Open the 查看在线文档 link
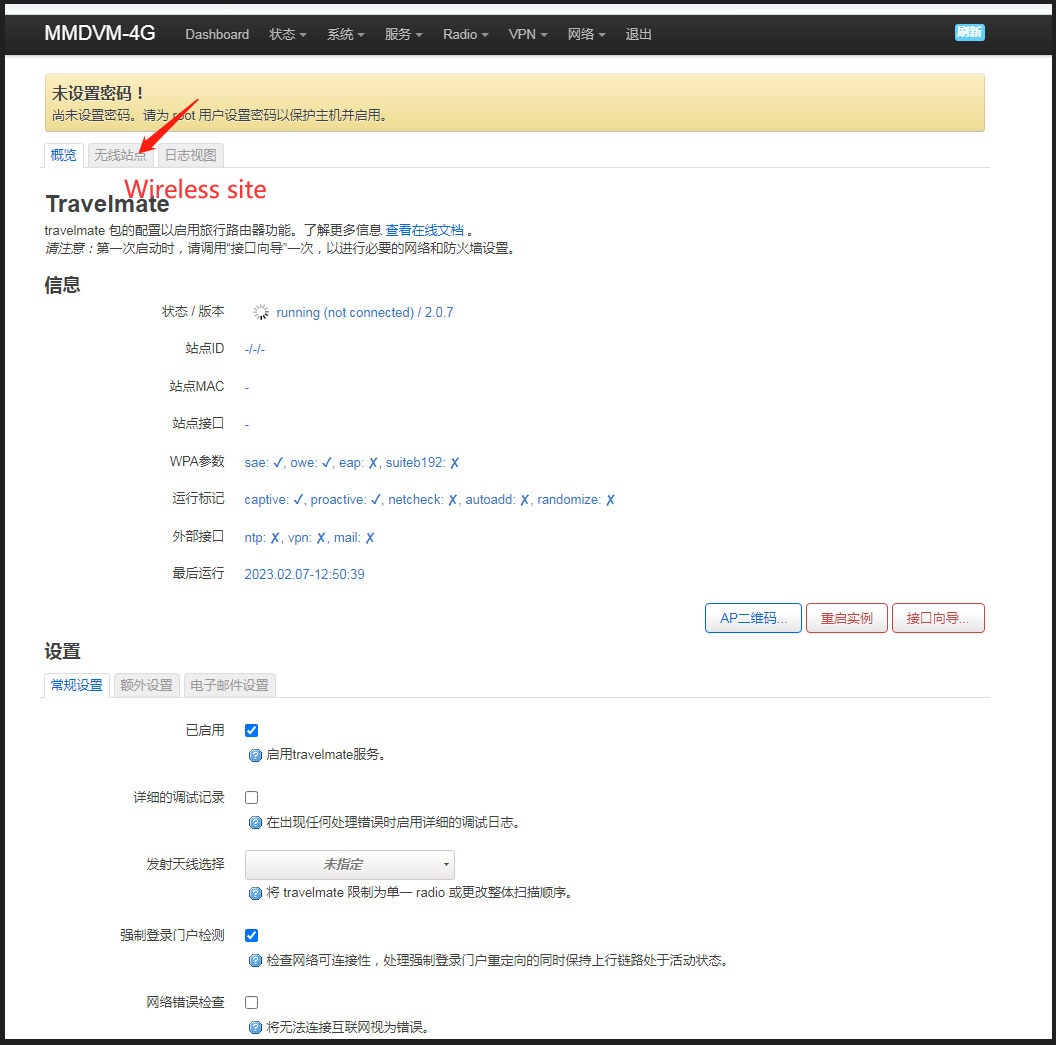Screen dimensions: 1056x1045 tap(424, 230)
